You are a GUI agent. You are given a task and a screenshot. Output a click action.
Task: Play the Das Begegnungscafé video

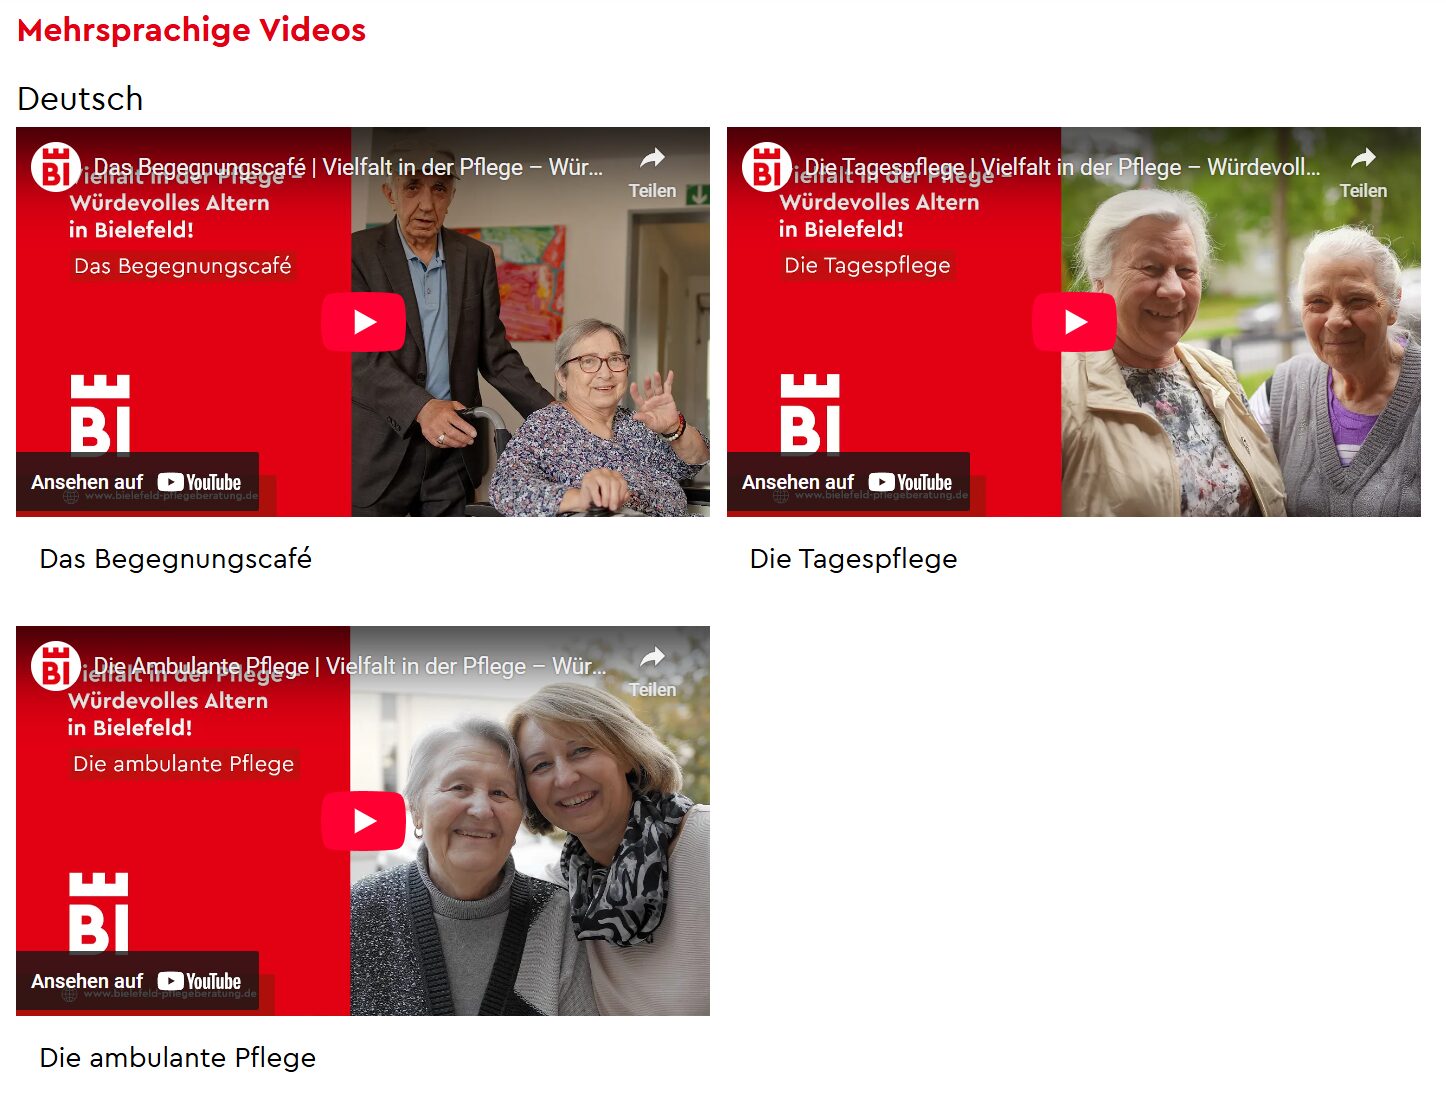pos(363,322)
